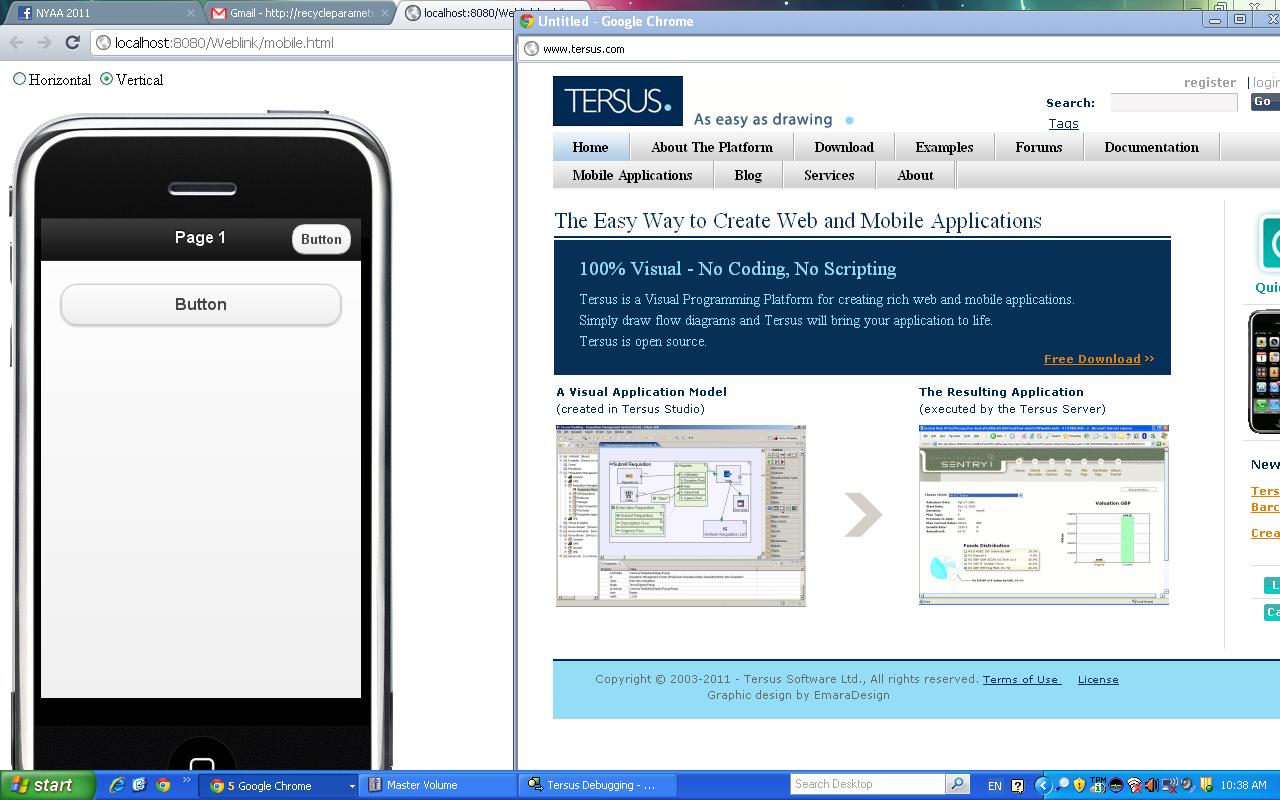Open the Download menu item

(x=843, y=147)
